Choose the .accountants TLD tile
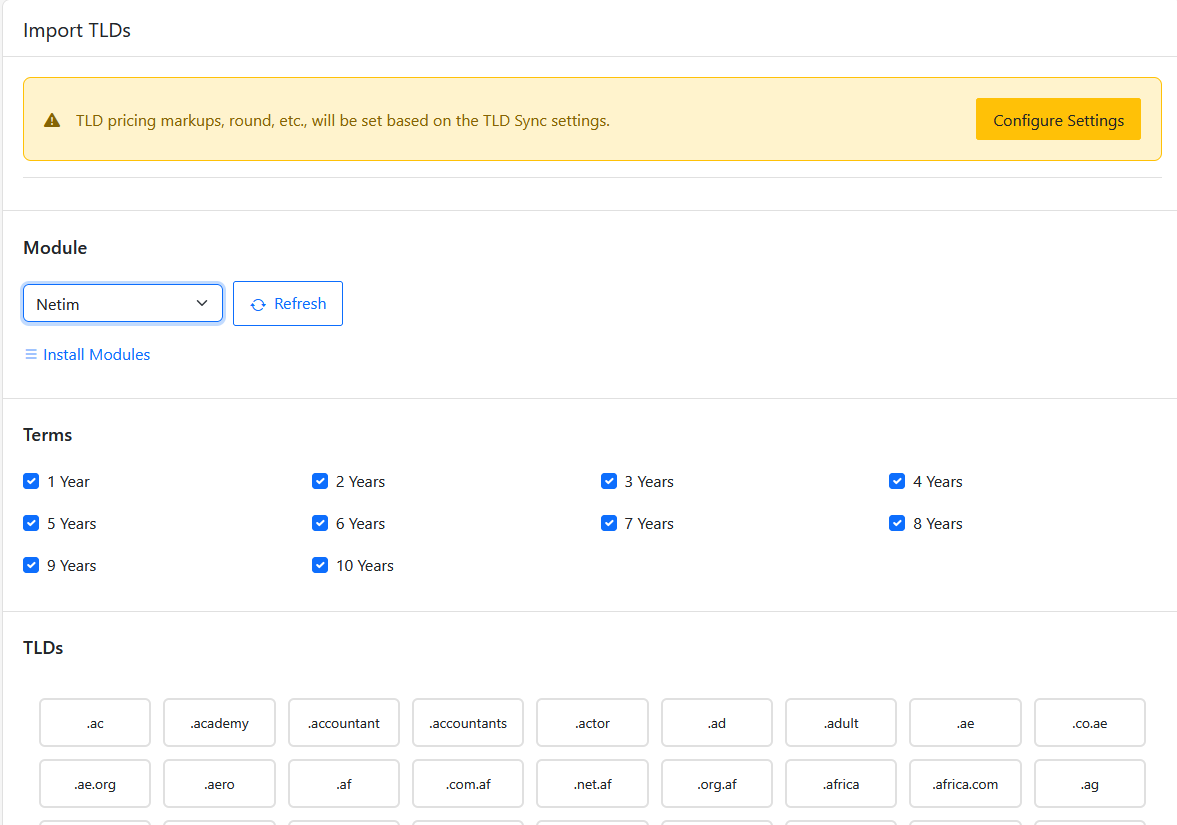Screen dimensions: 1177x825 coord(468,723)
